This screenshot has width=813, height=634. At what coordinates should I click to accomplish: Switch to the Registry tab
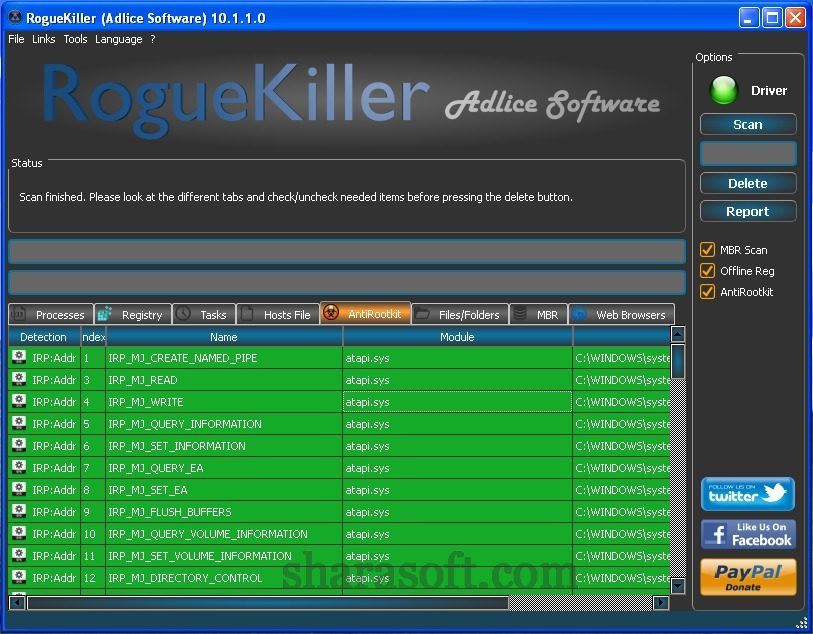[133, 315]
